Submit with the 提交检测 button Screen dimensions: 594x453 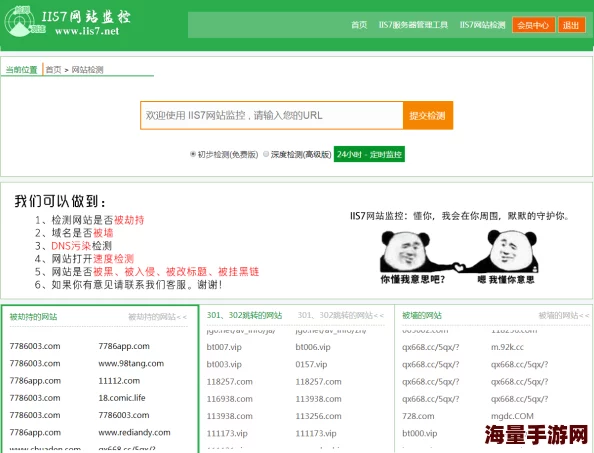pos(428,116)
